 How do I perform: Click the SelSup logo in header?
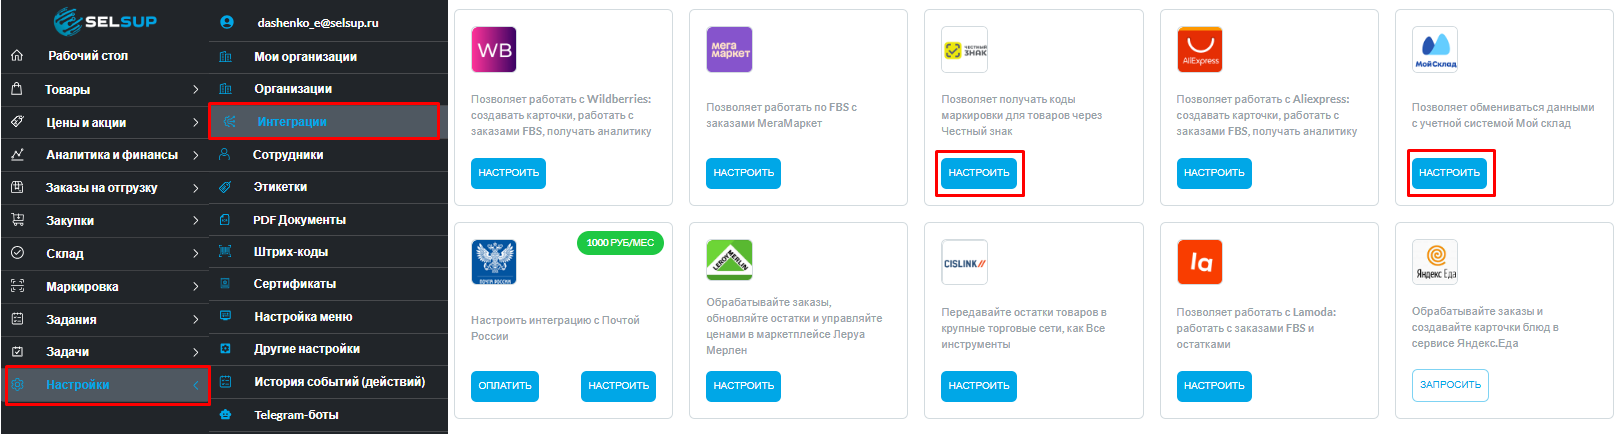click(105, 21)
